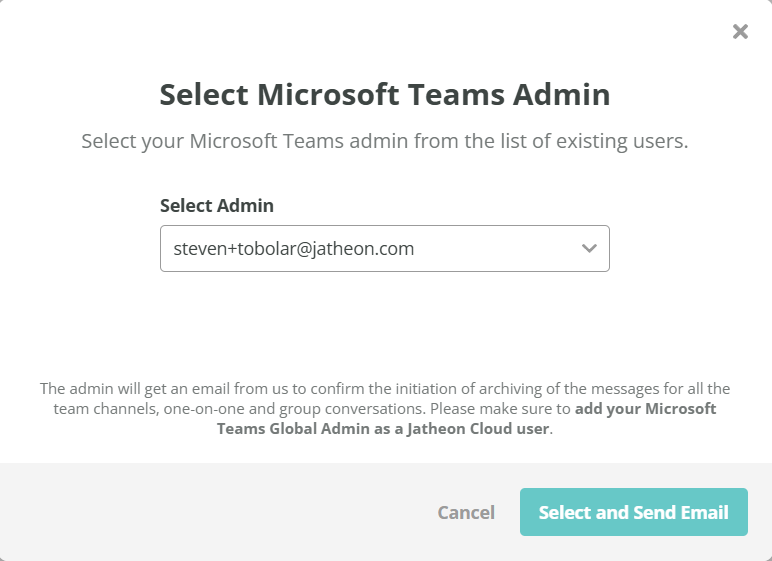Click the chevron arrow in admin dropdown
The width and height of the screenshot is (772, 561).
tap(589, 248)
